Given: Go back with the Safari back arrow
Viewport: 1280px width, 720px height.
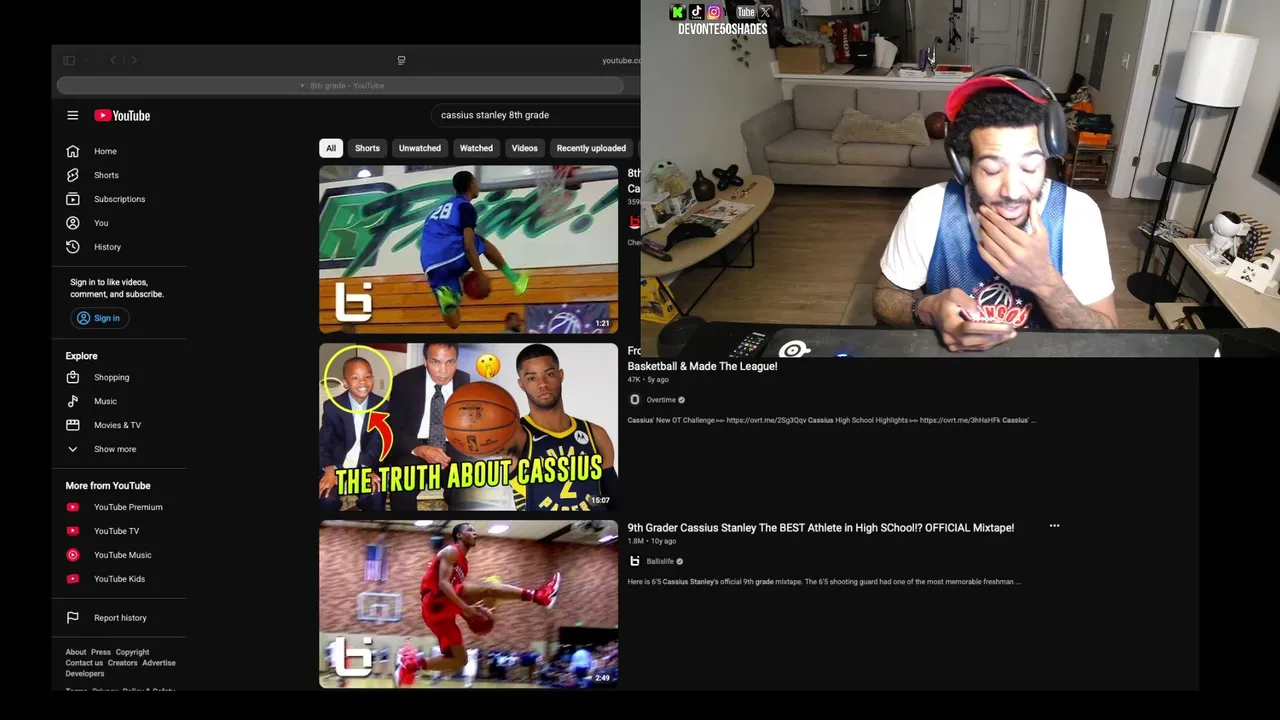Looking at the screenshot, I should pos(112,60).
